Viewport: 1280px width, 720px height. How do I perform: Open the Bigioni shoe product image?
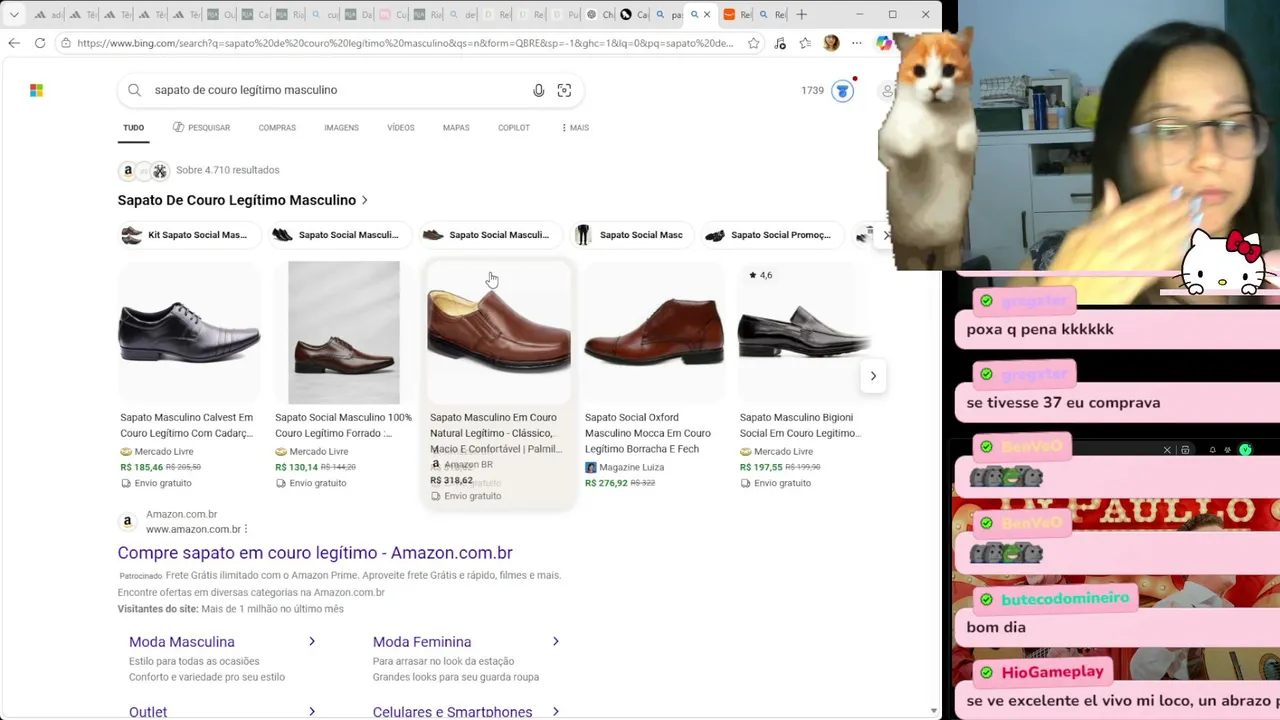[804, 333]
